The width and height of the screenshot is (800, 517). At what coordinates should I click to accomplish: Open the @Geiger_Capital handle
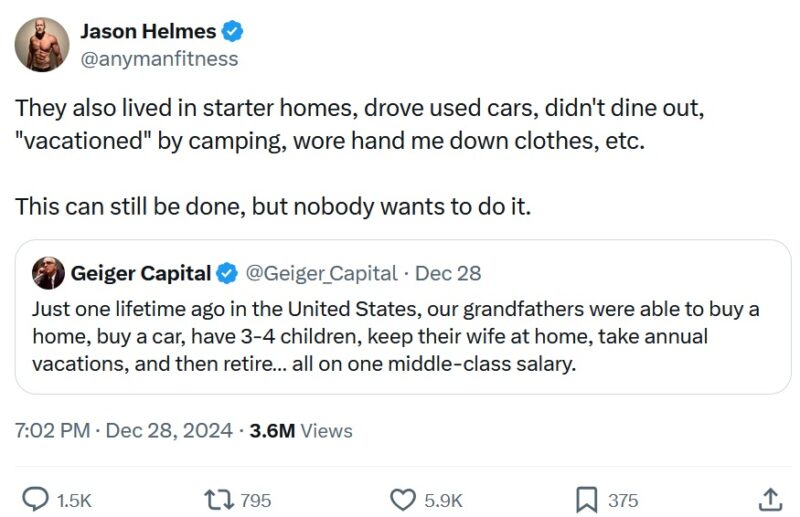pyautogui.click(x=321, y=273)
